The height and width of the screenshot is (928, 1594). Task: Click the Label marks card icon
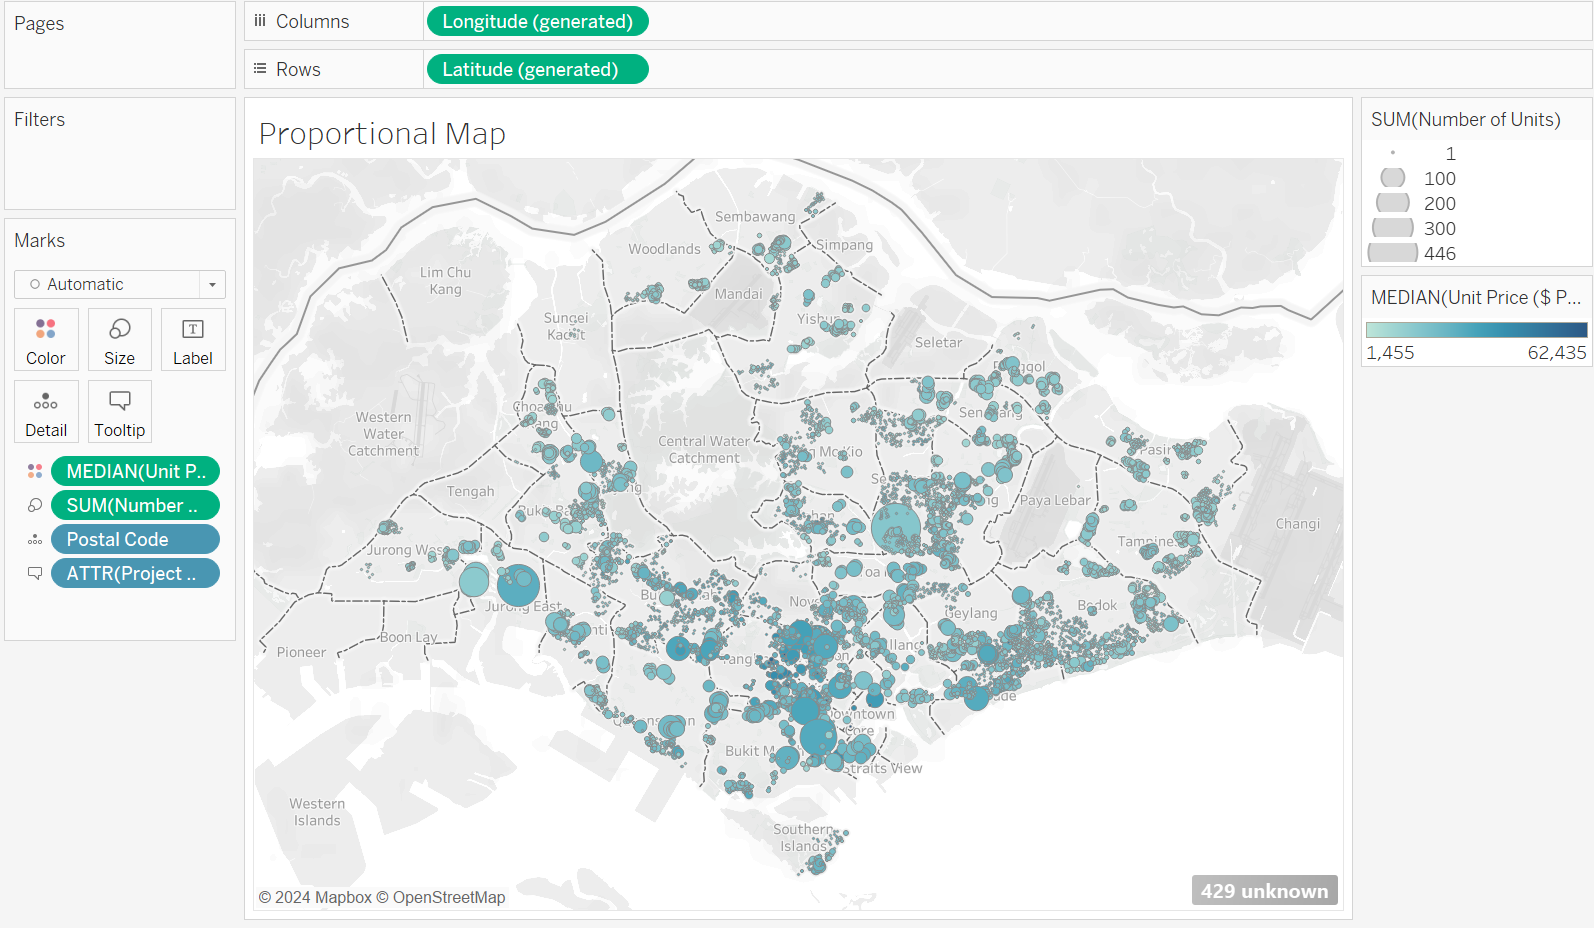(x=192, y=340)
